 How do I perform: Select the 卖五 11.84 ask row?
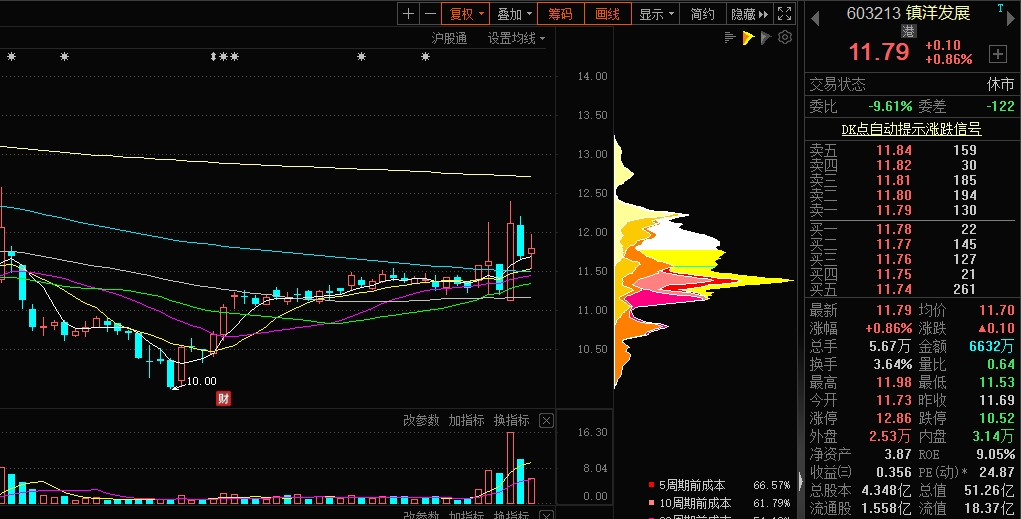(911, 150)
